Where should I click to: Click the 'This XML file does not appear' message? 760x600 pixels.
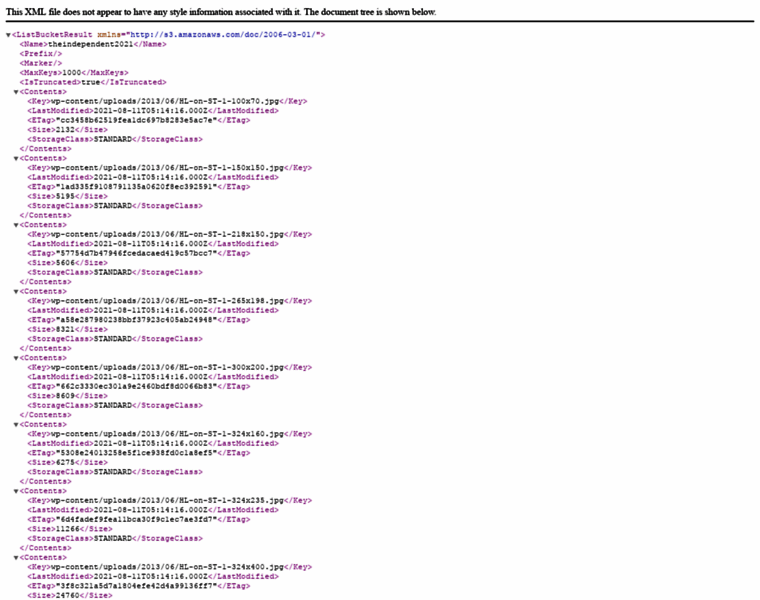pyautogui.click(x=221, y=12)
